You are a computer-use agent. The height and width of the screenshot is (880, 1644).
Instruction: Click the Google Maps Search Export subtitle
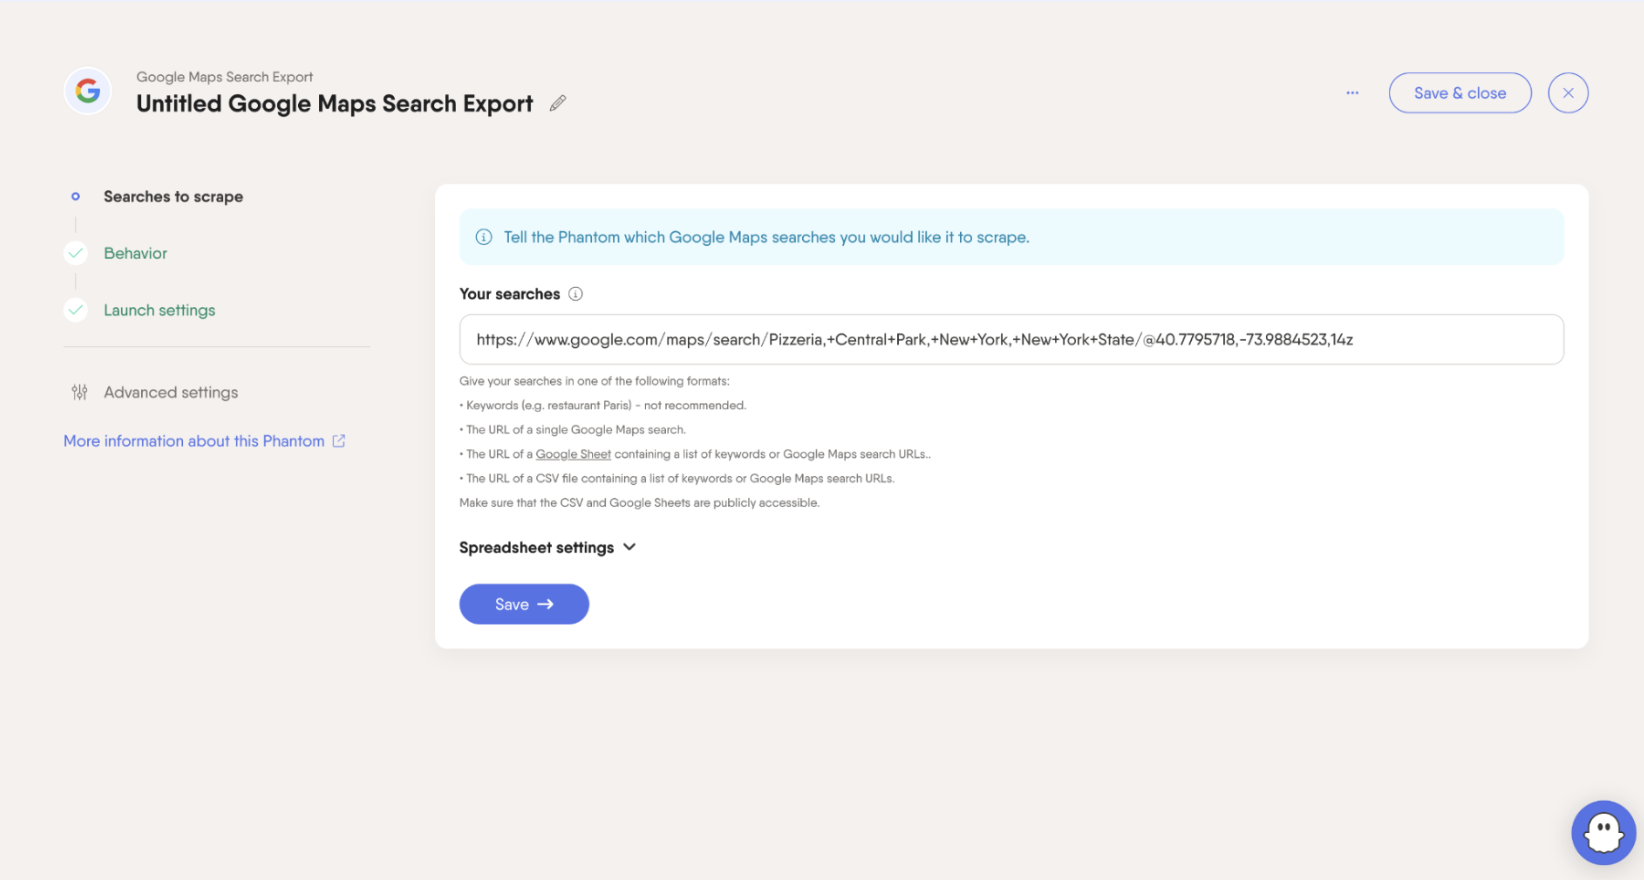[225, 77]
